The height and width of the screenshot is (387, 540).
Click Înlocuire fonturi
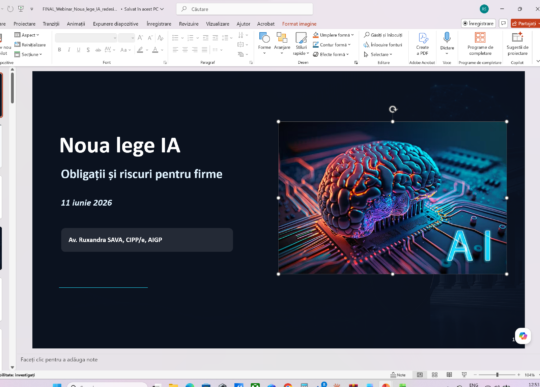tap(383, 44)
